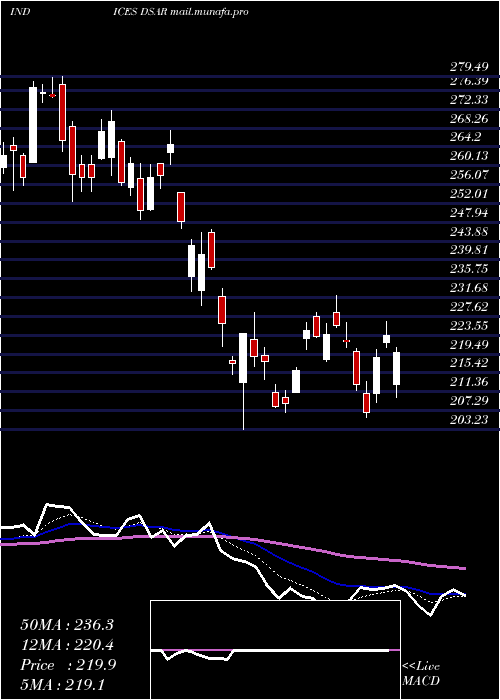This screenshot has height=700, width=500.
Task: Click the mail.munafa.pro title text
Action: 209,12
